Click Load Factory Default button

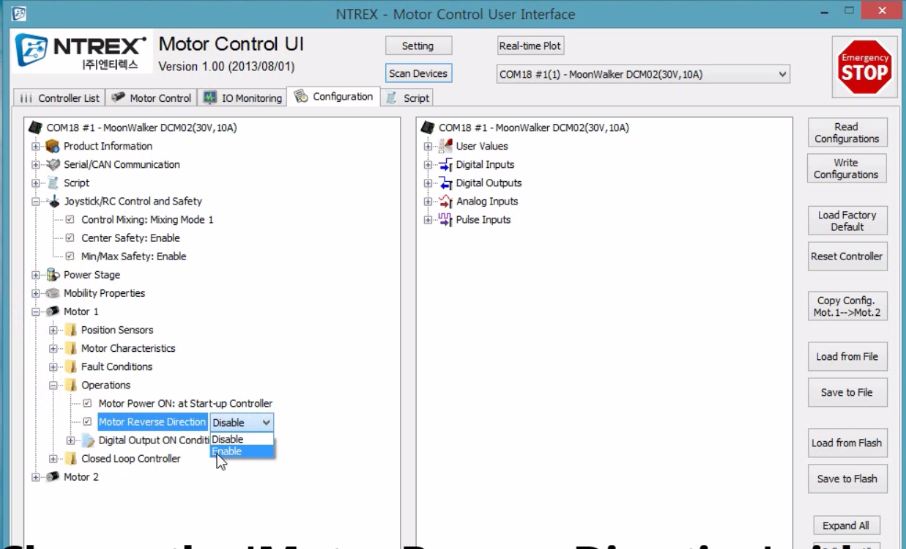847,221
